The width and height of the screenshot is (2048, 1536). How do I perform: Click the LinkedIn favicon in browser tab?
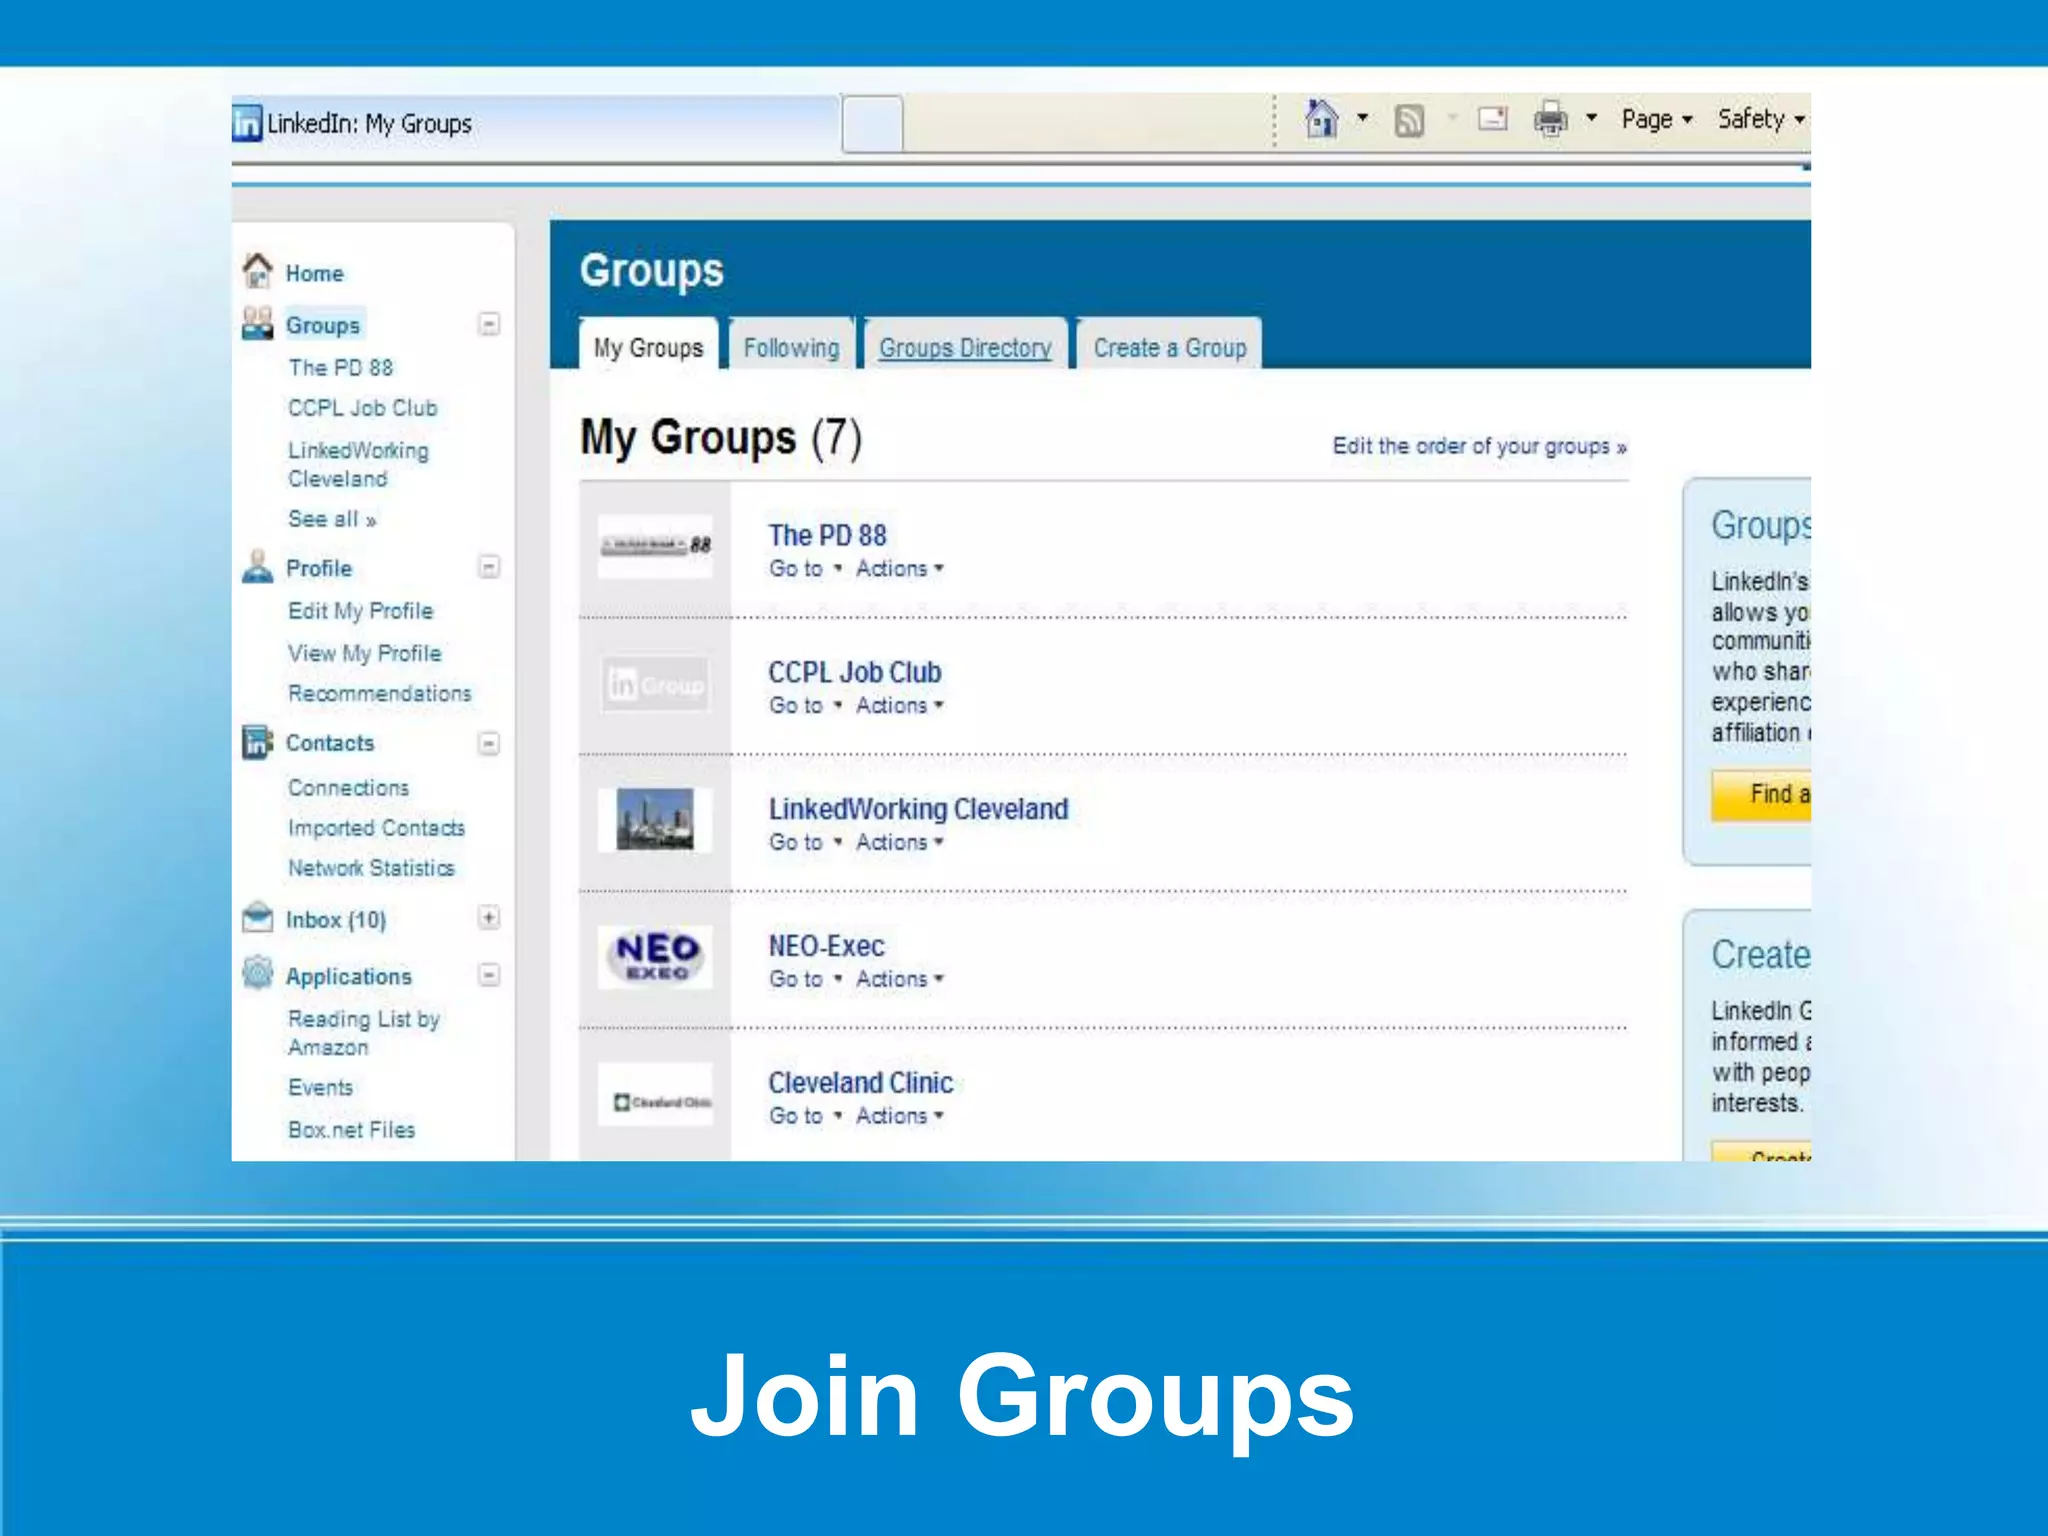click(247, 123)
